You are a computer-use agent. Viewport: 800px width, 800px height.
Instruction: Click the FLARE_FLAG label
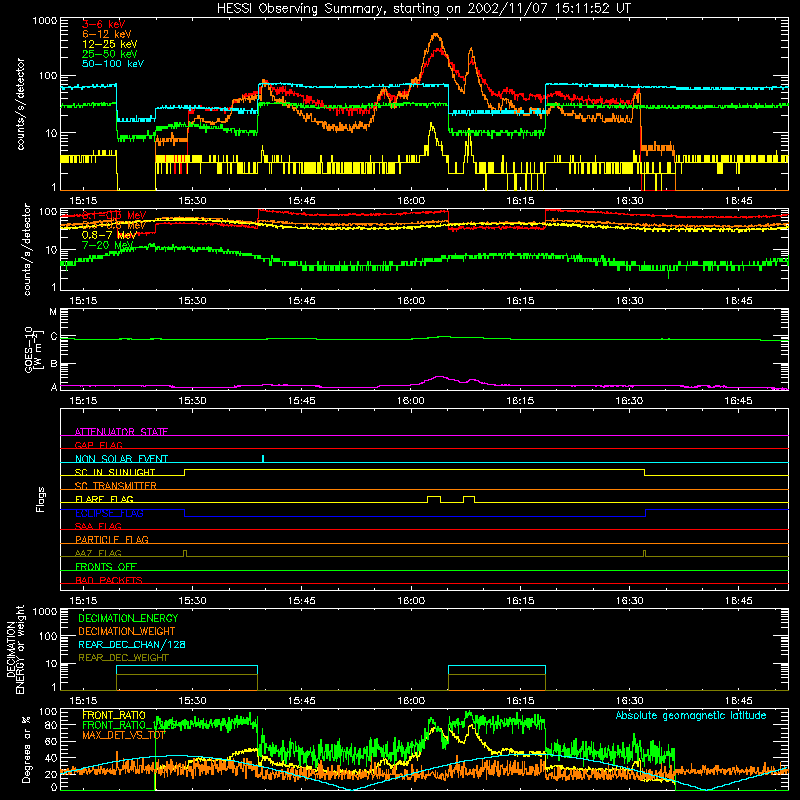104,499
